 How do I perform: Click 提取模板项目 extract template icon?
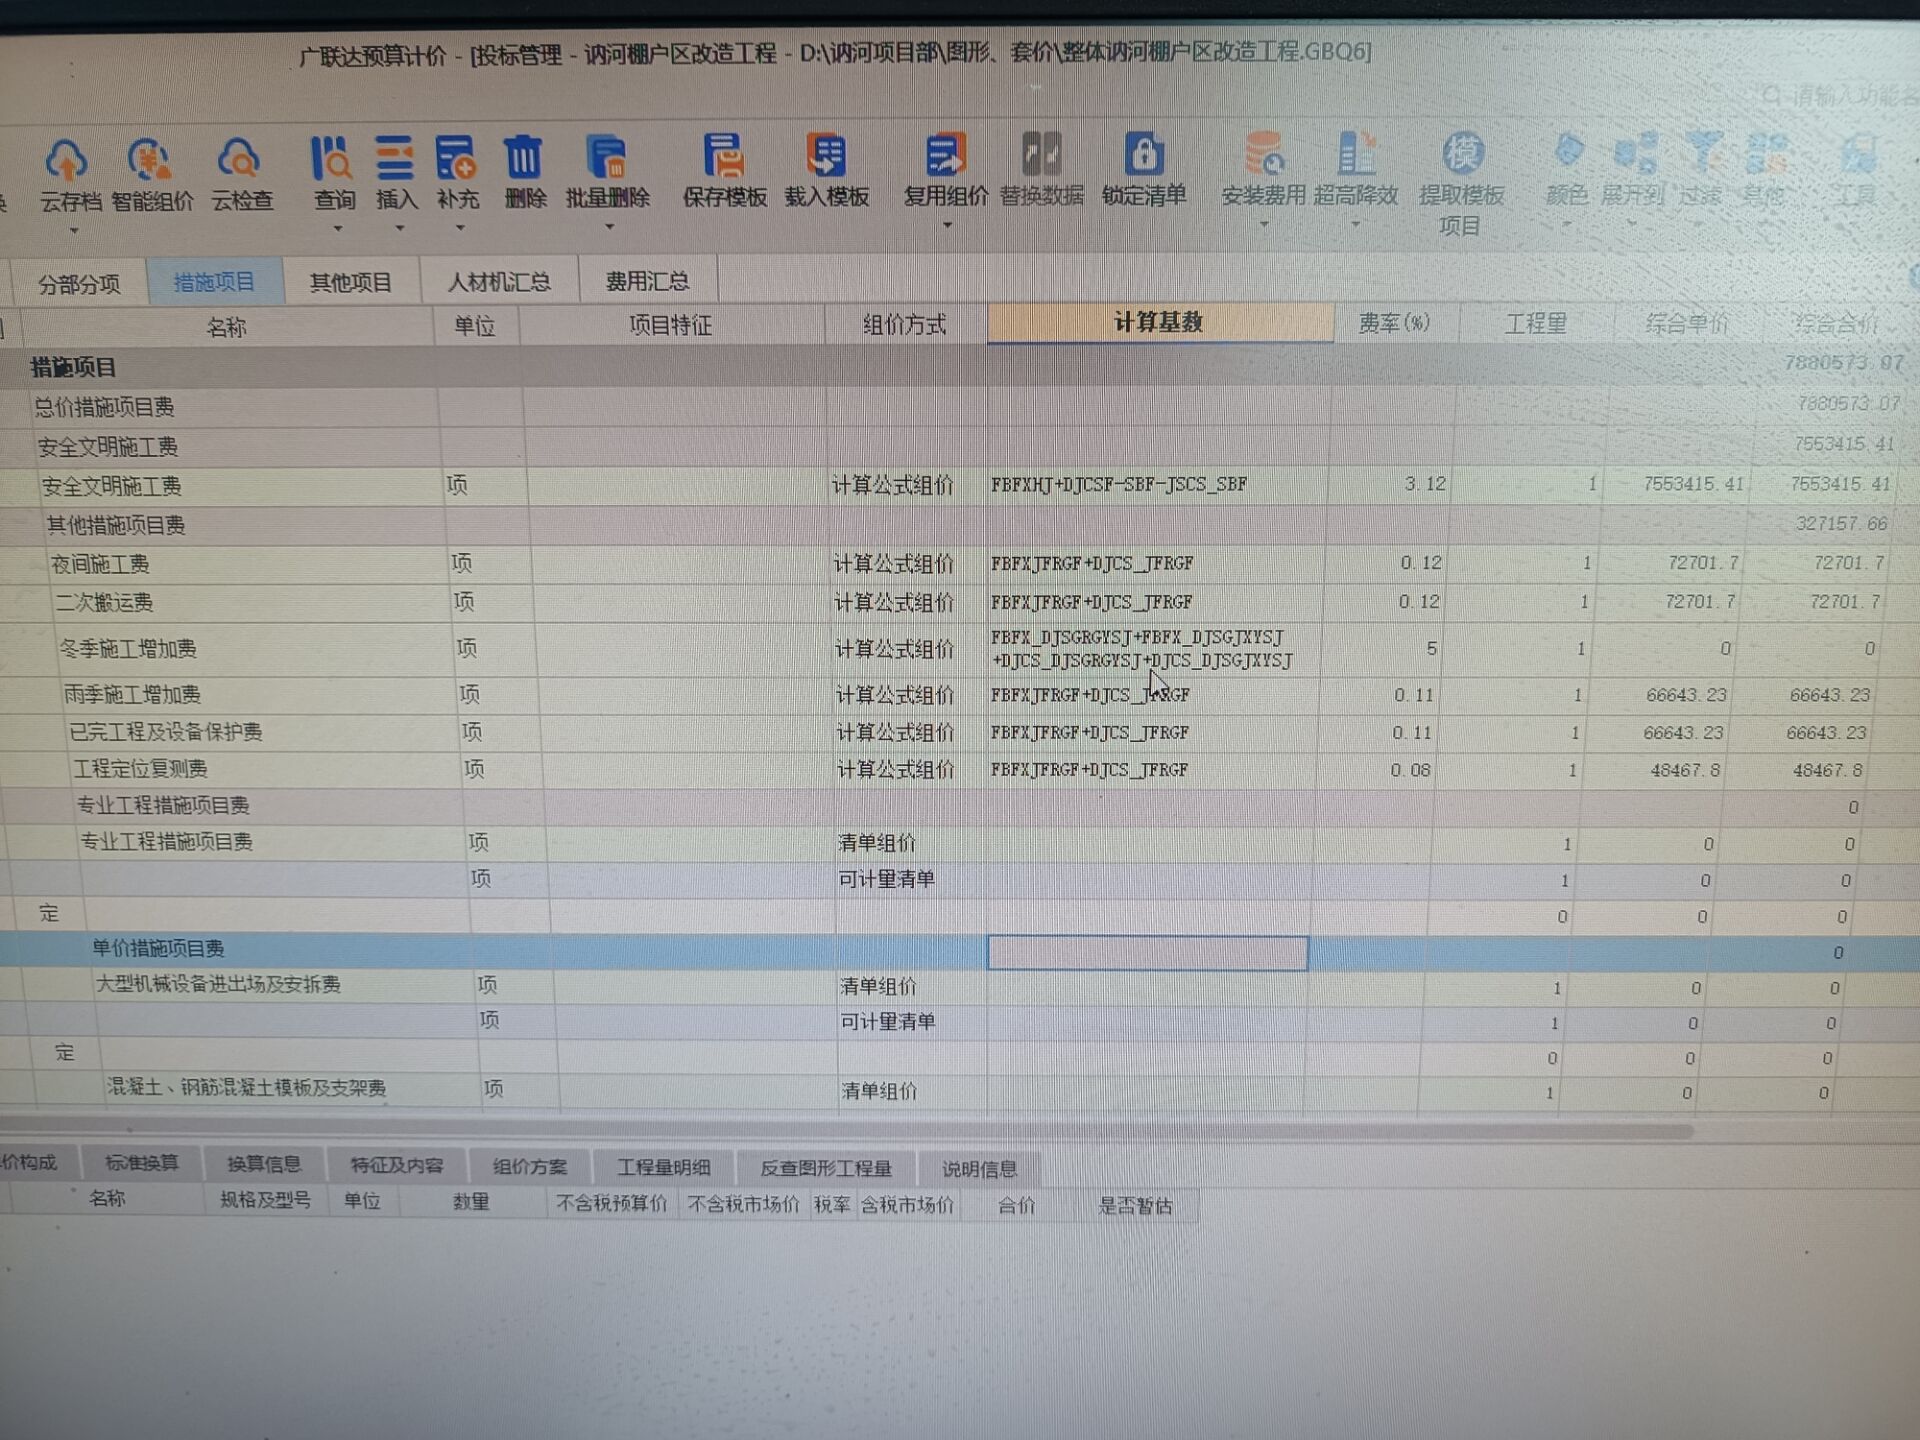coord(1462,154)
